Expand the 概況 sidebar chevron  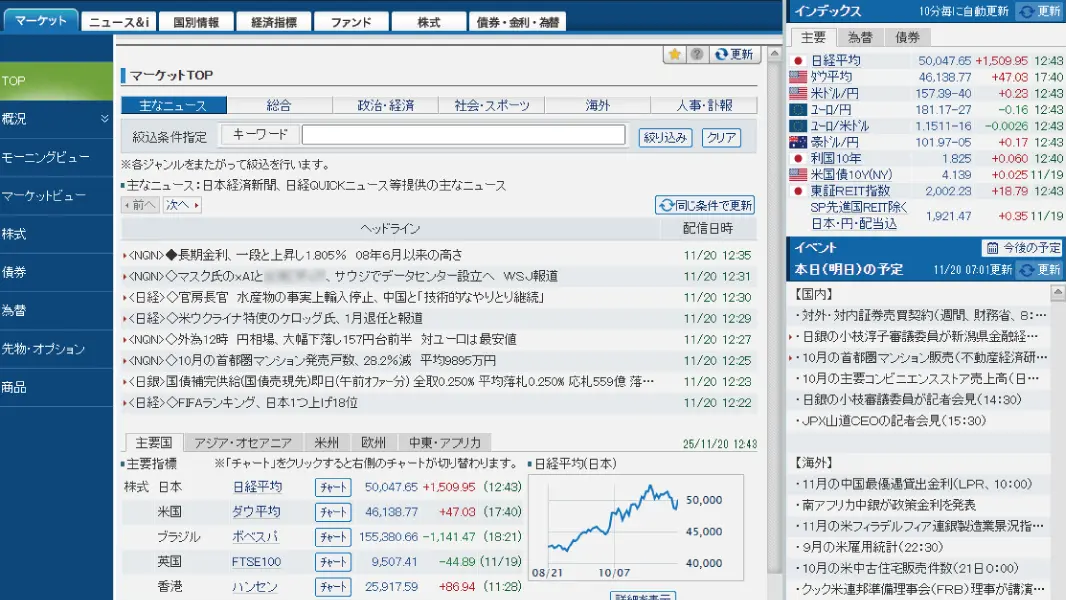coord(104,119)
